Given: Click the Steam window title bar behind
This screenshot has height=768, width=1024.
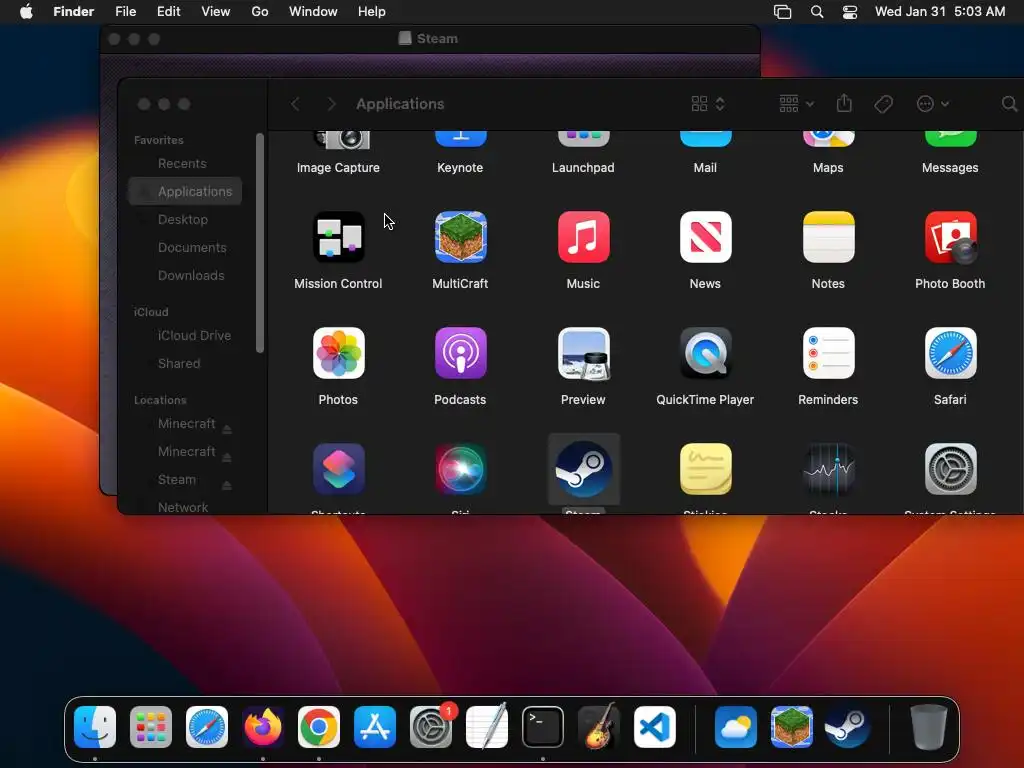Looking at the screenshot, I should 430,39.
